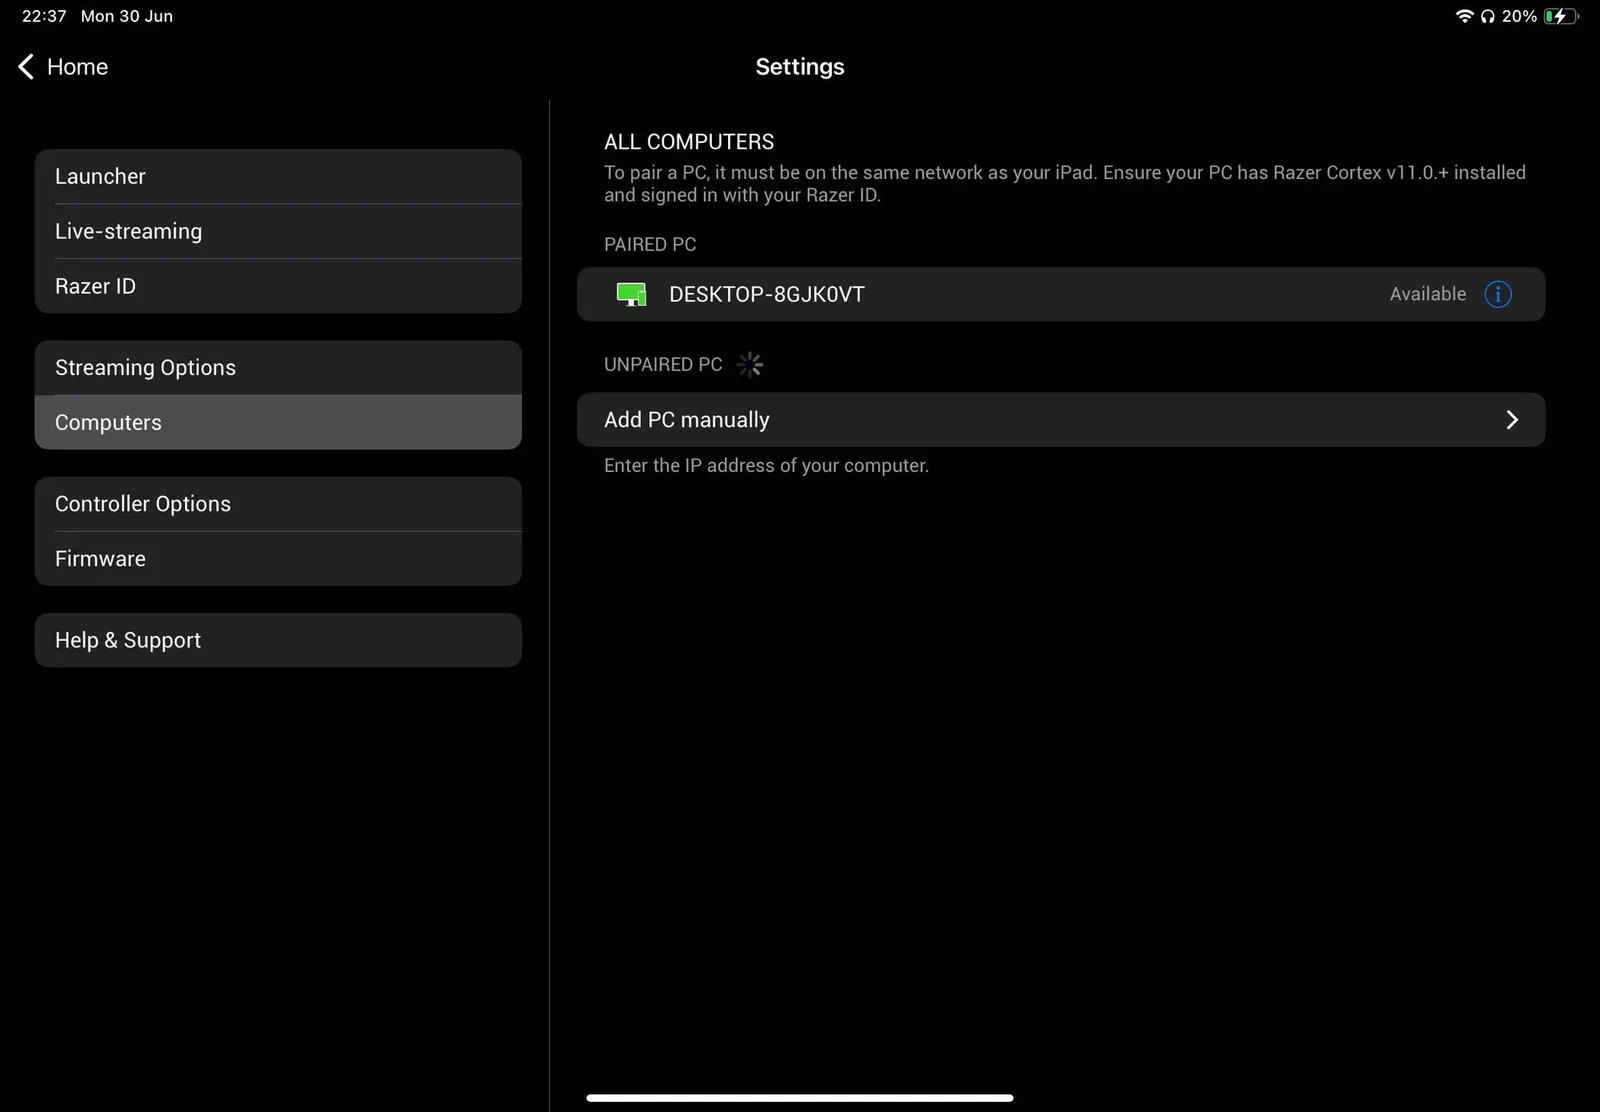Tap the info icon for DESKTOP-8GJK0VT

[x=1497, y=294]
